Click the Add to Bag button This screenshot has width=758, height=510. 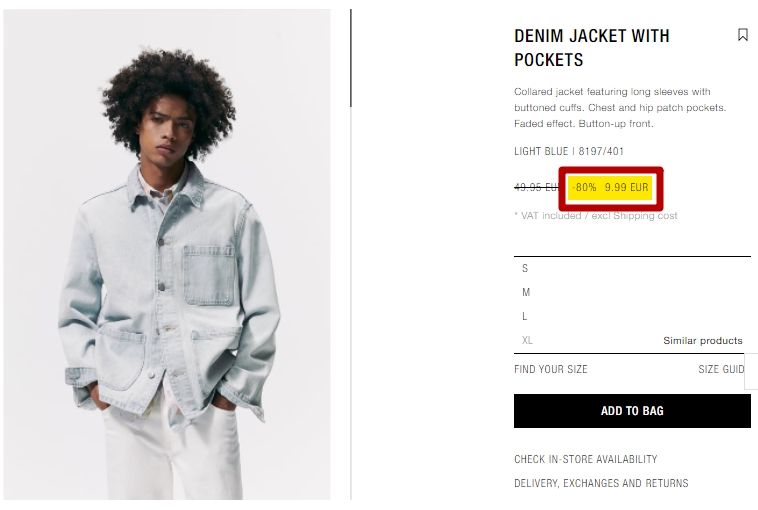pyautogui.click(x=632, y=411)
